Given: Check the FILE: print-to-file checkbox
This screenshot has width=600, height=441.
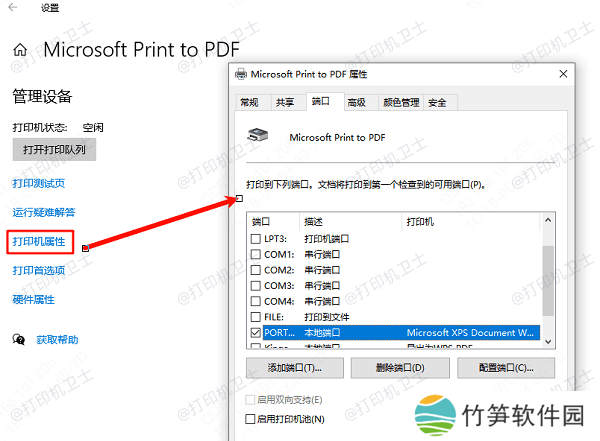Looking at the screenshot, I should [x=255, y=317].
